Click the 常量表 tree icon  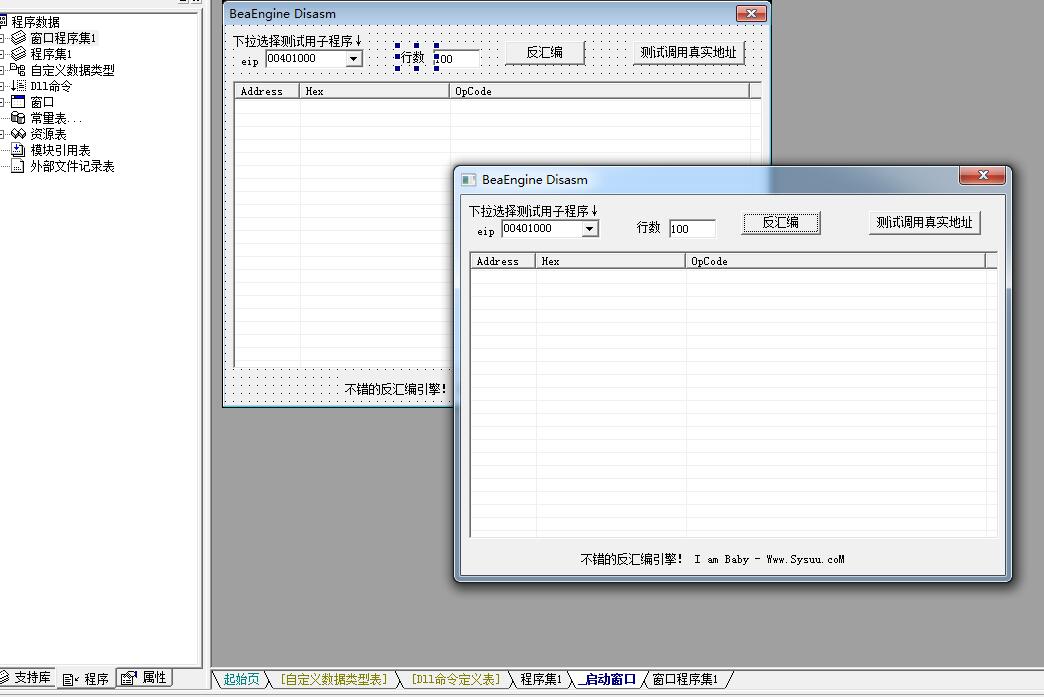(18, 118)
